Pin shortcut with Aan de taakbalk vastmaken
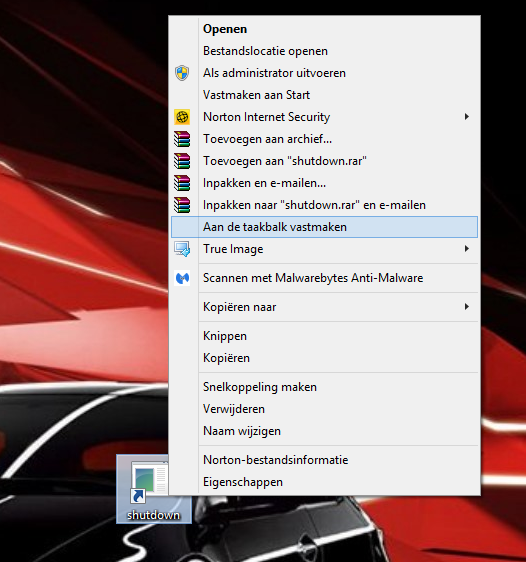Viewport: 526px width, 562px height. [x=325, y=227]
